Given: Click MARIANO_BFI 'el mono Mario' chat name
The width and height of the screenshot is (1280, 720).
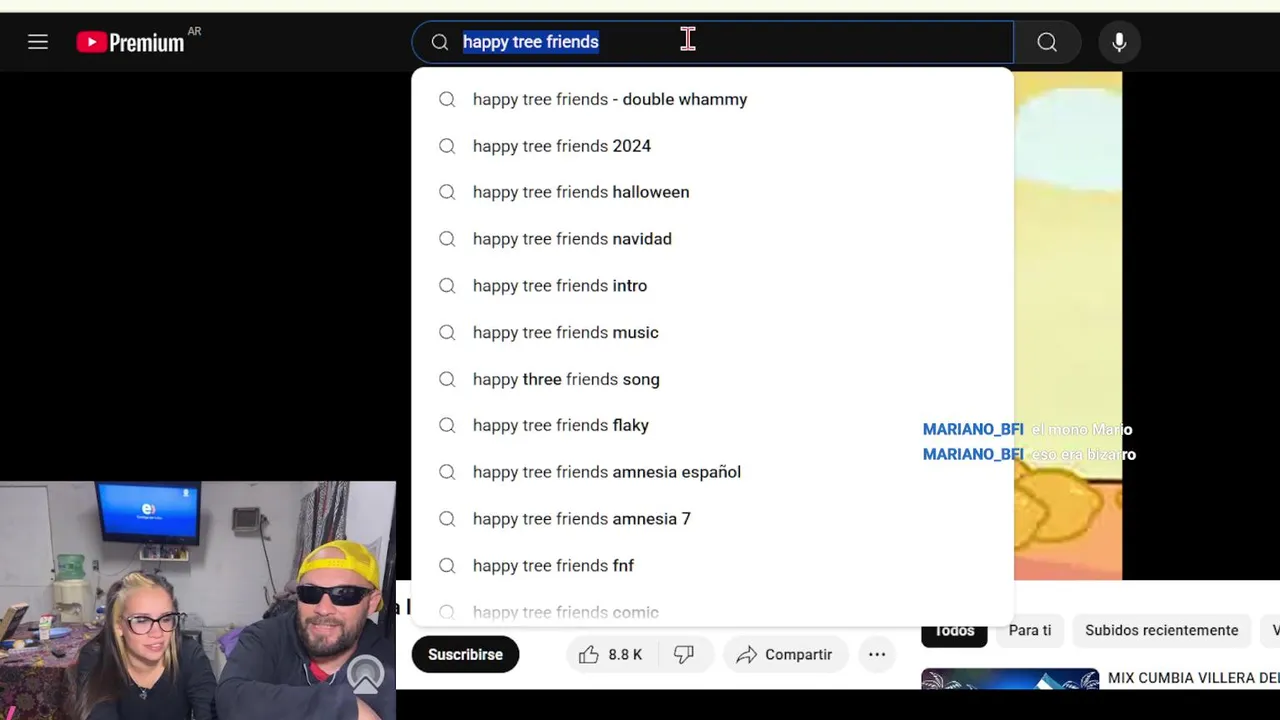Looking at the screenshot, I should tap(973, 429).
